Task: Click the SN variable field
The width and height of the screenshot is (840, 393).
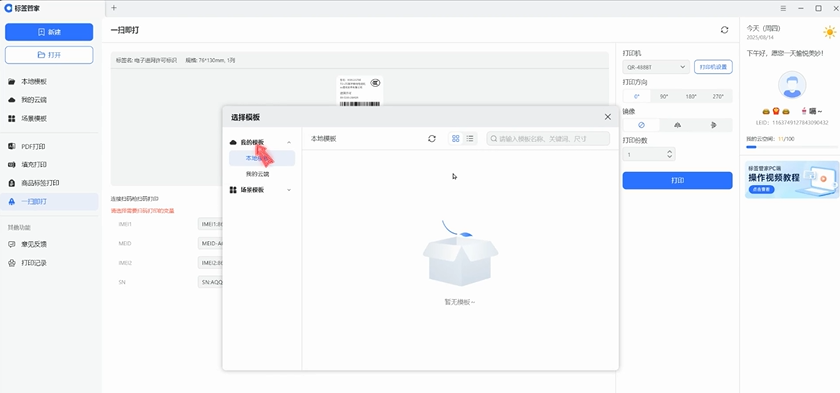Action: pyautogui.click(x=210, y=282)
